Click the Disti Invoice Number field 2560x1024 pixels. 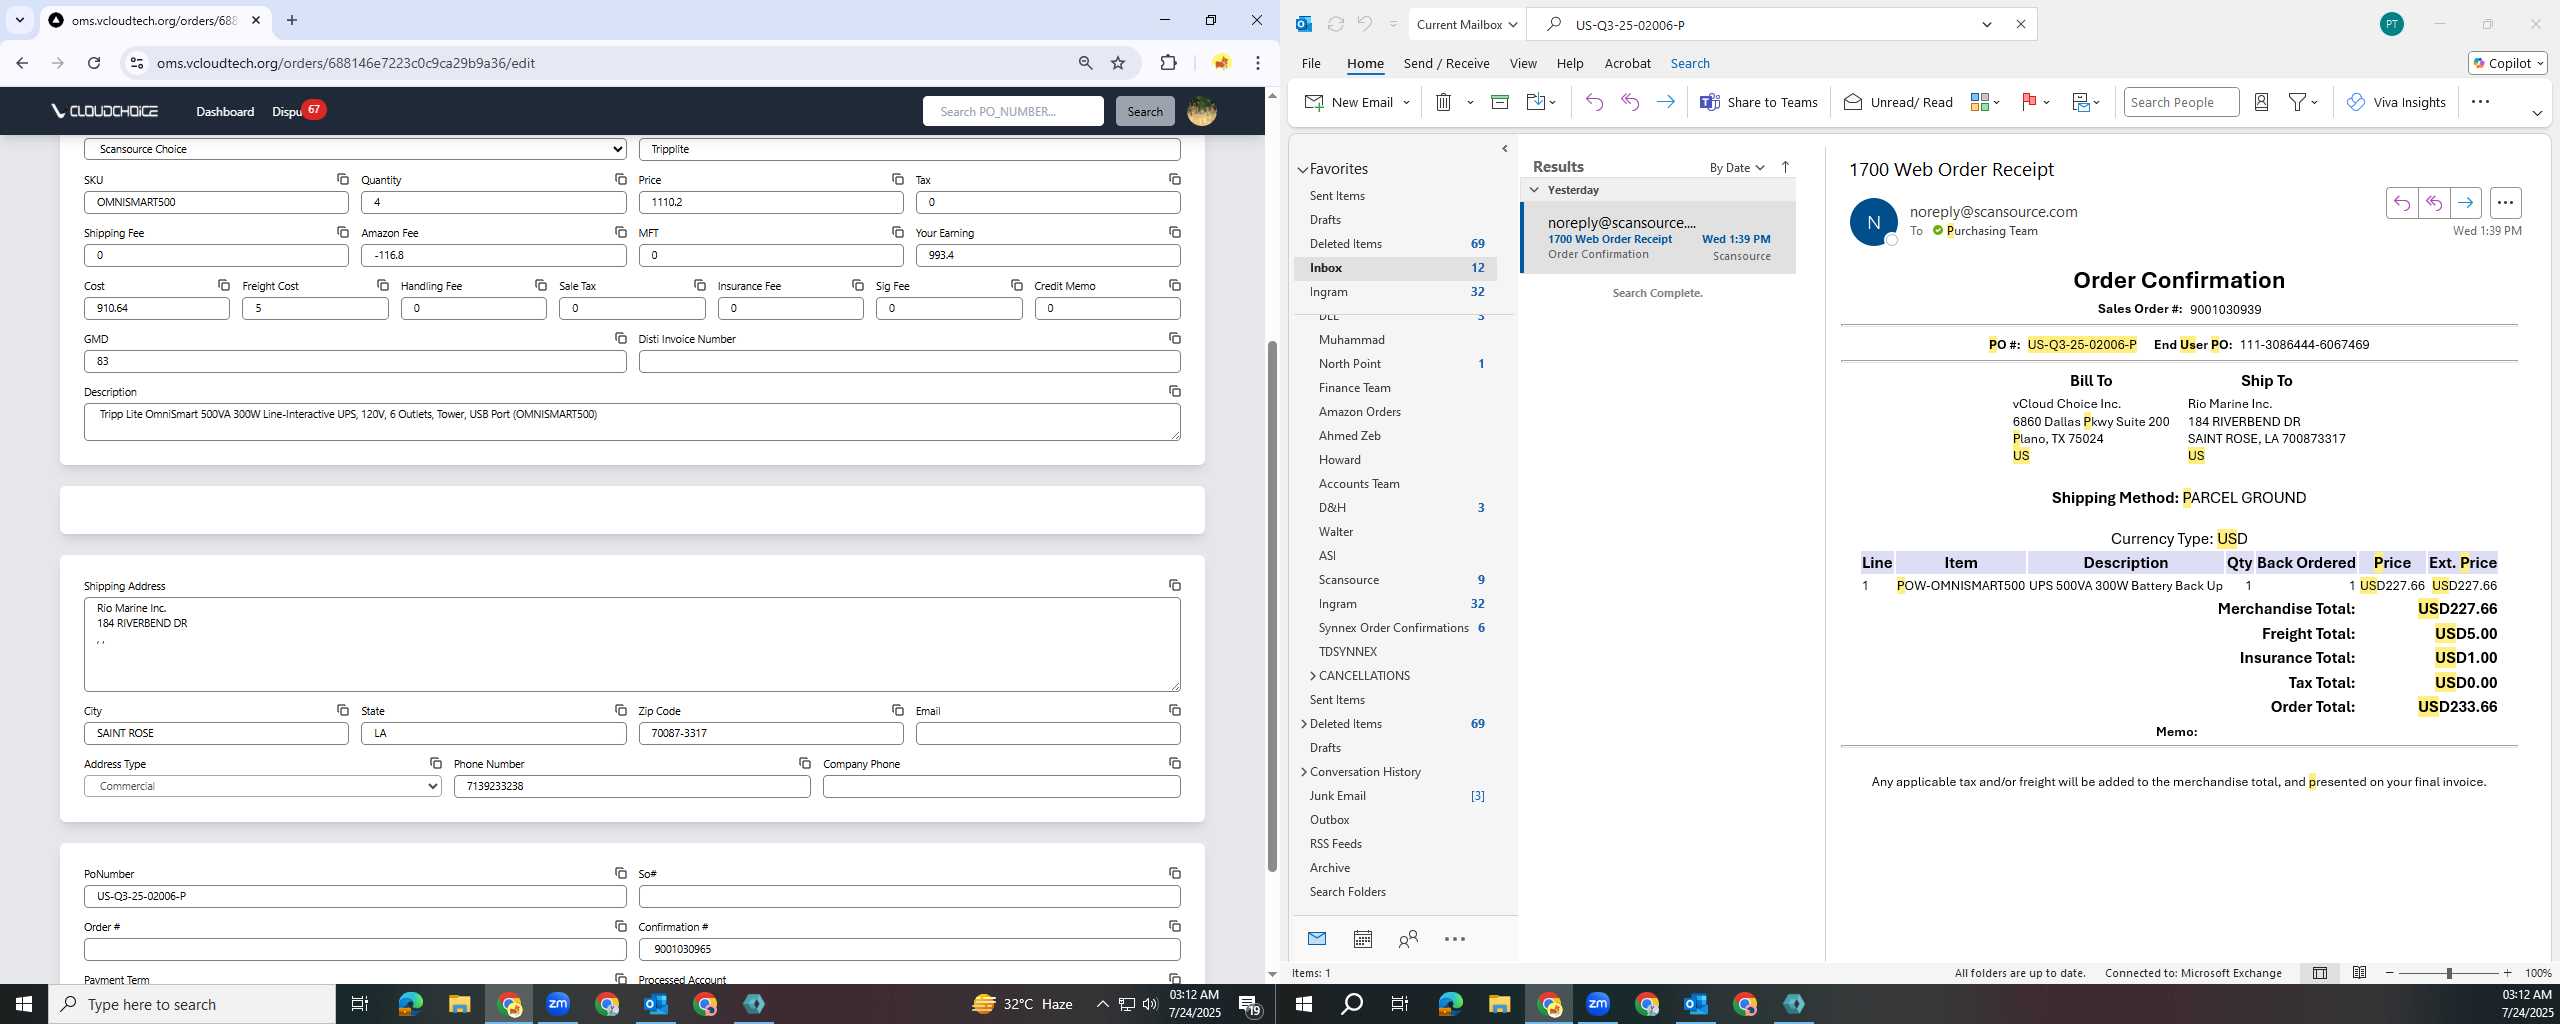tap(909, 361)
